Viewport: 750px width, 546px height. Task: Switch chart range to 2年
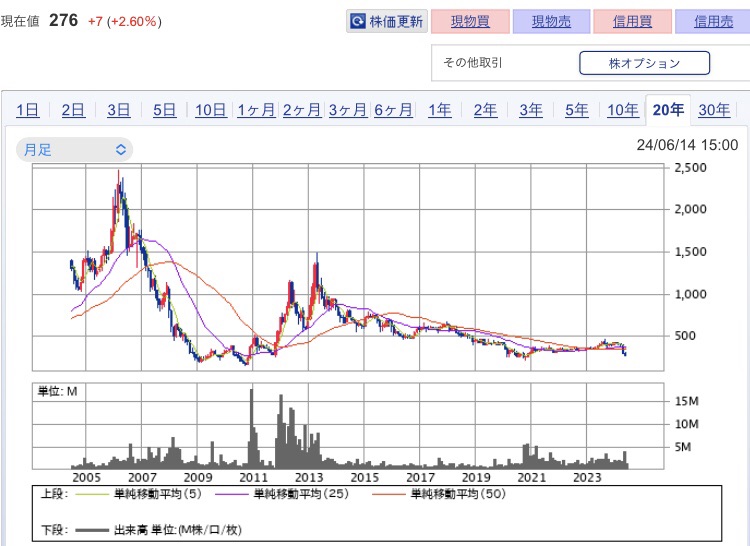tap(485, 110)
